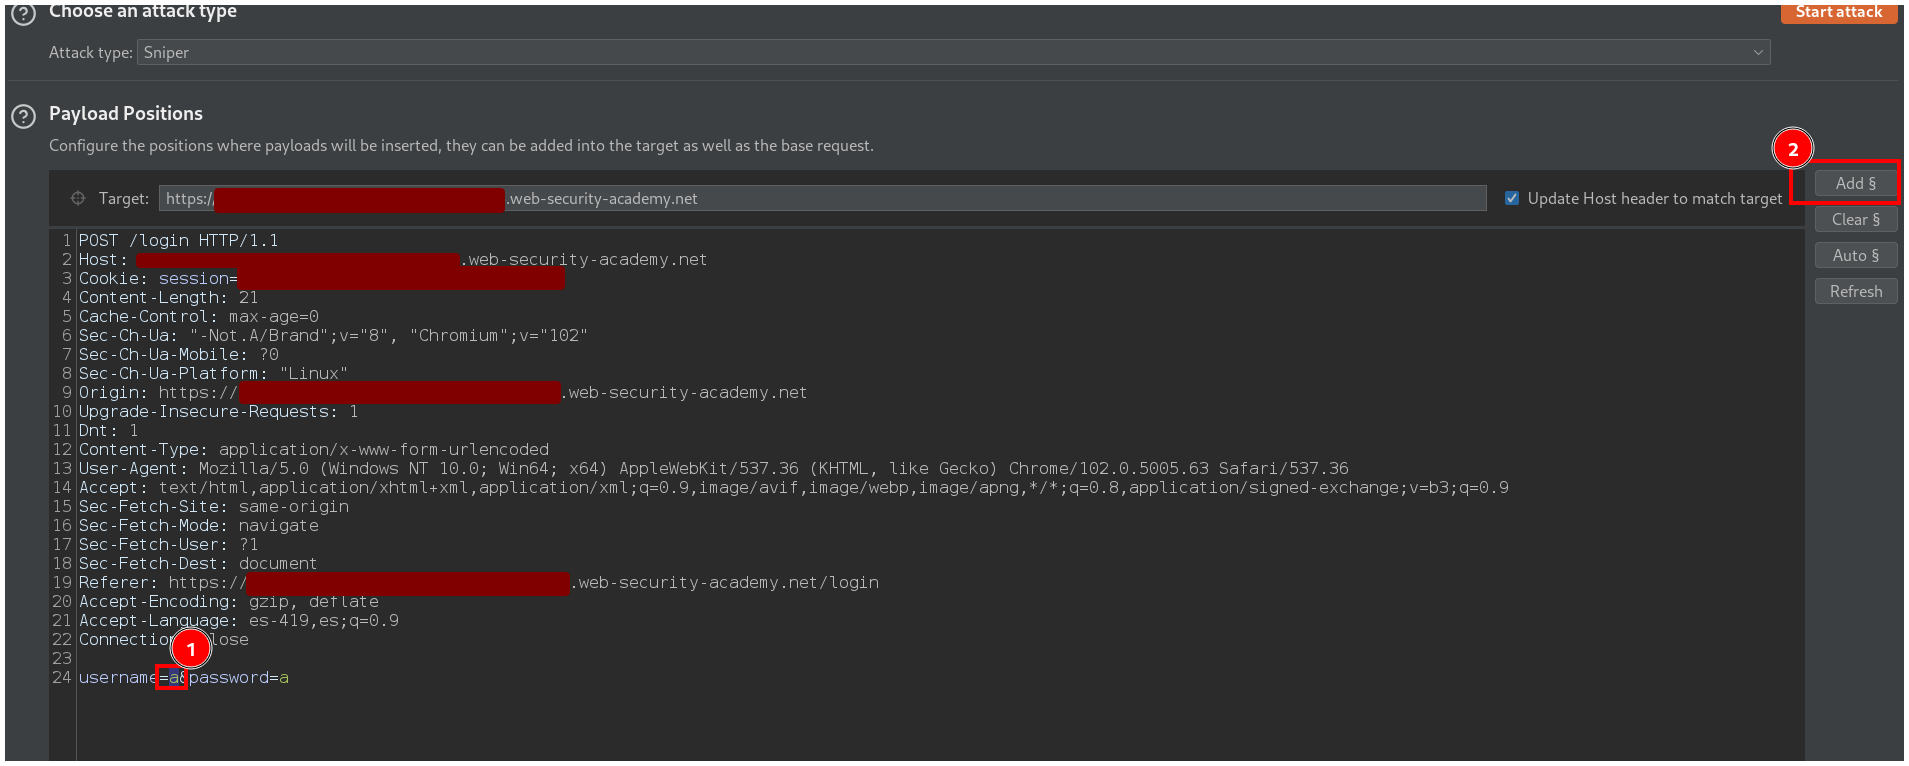Click the Add § button
1909x766 pixels.
coord(1855,183)
